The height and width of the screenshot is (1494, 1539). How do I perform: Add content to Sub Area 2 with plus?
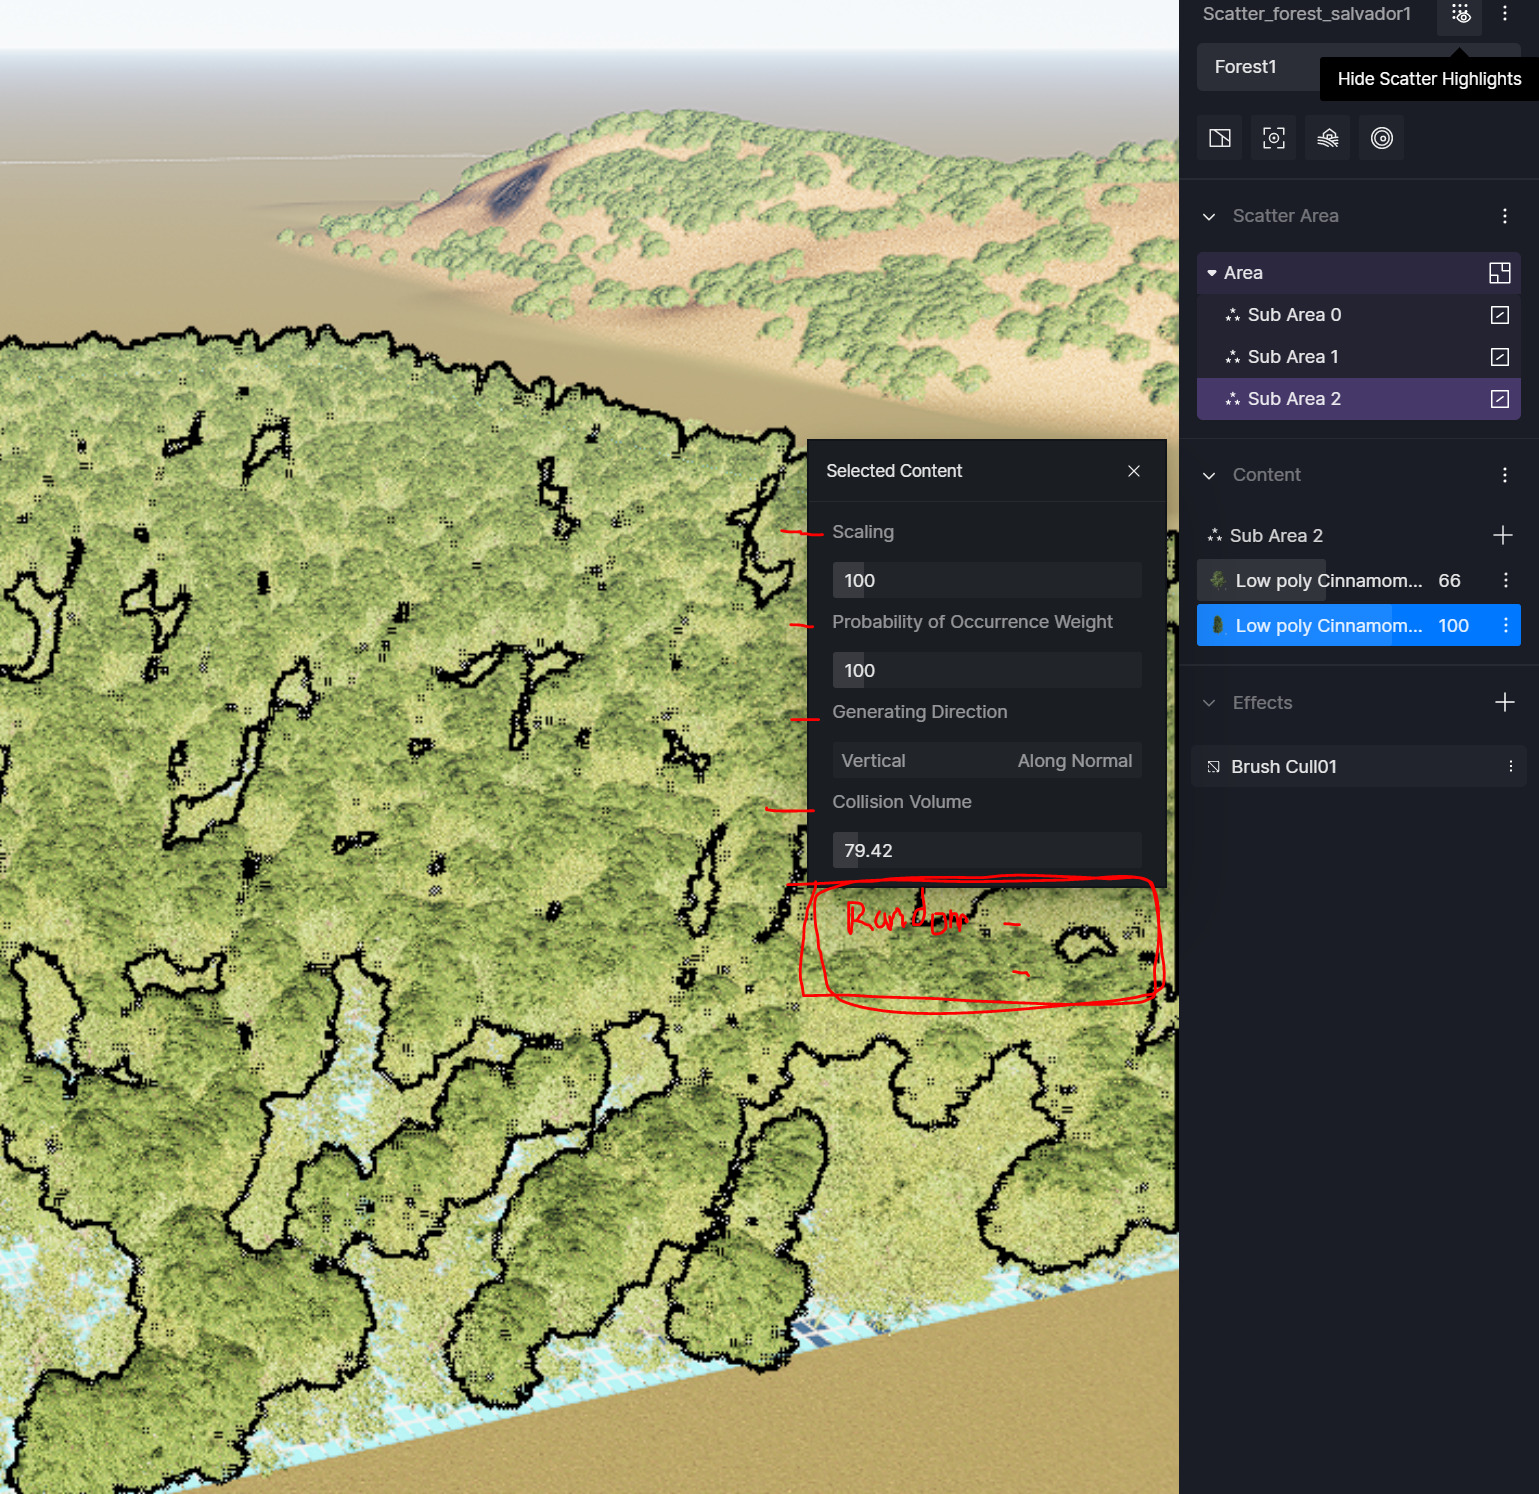click(x=1502, y=536)
